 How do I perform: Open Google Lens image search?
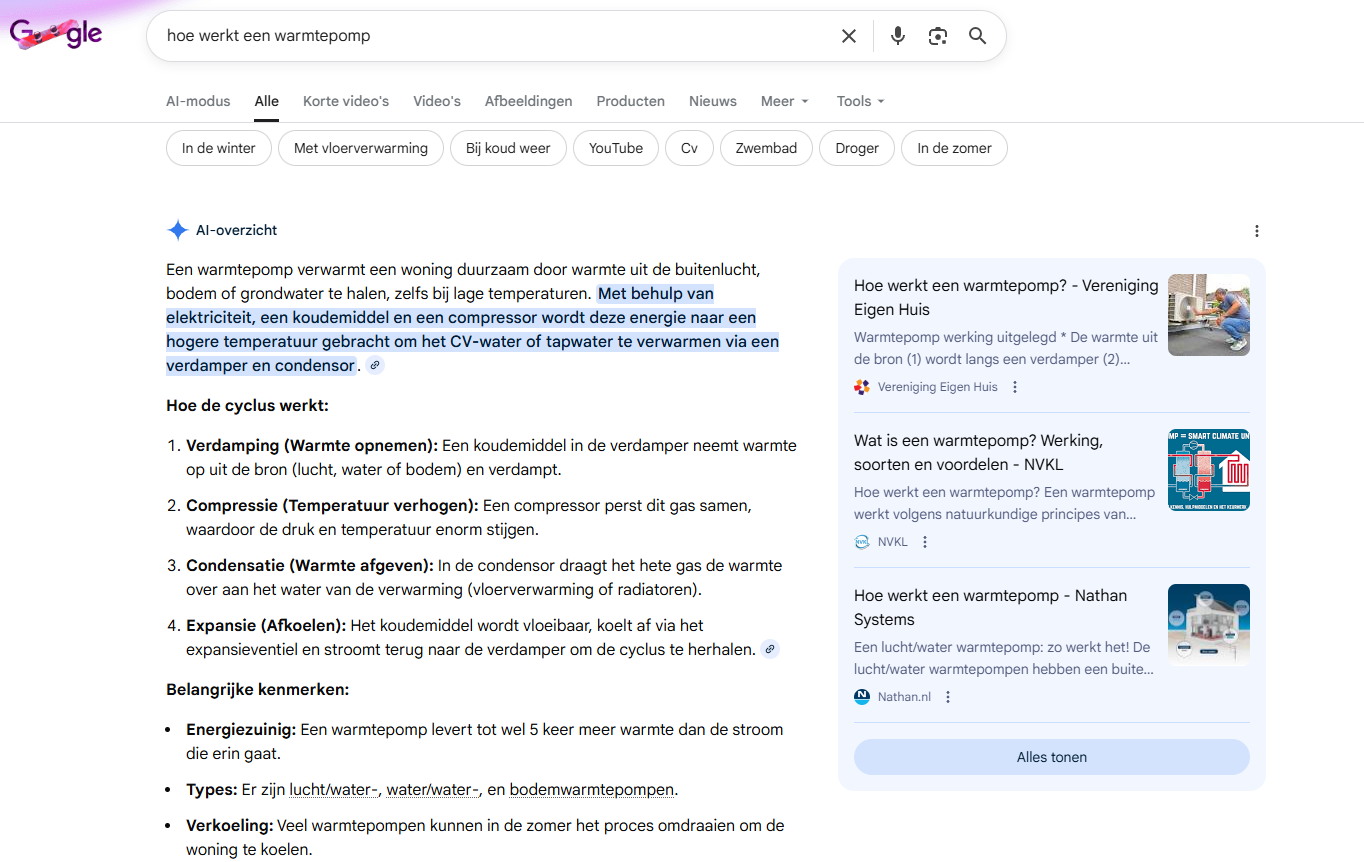click(938, 35)
